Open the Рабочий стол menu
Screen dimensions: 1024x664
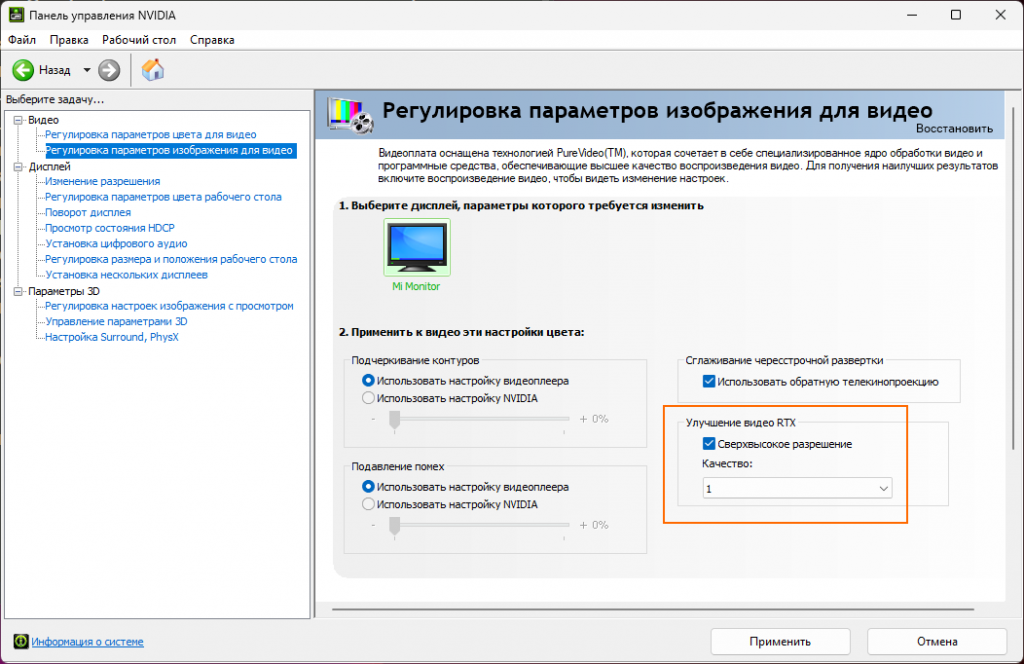139,40
